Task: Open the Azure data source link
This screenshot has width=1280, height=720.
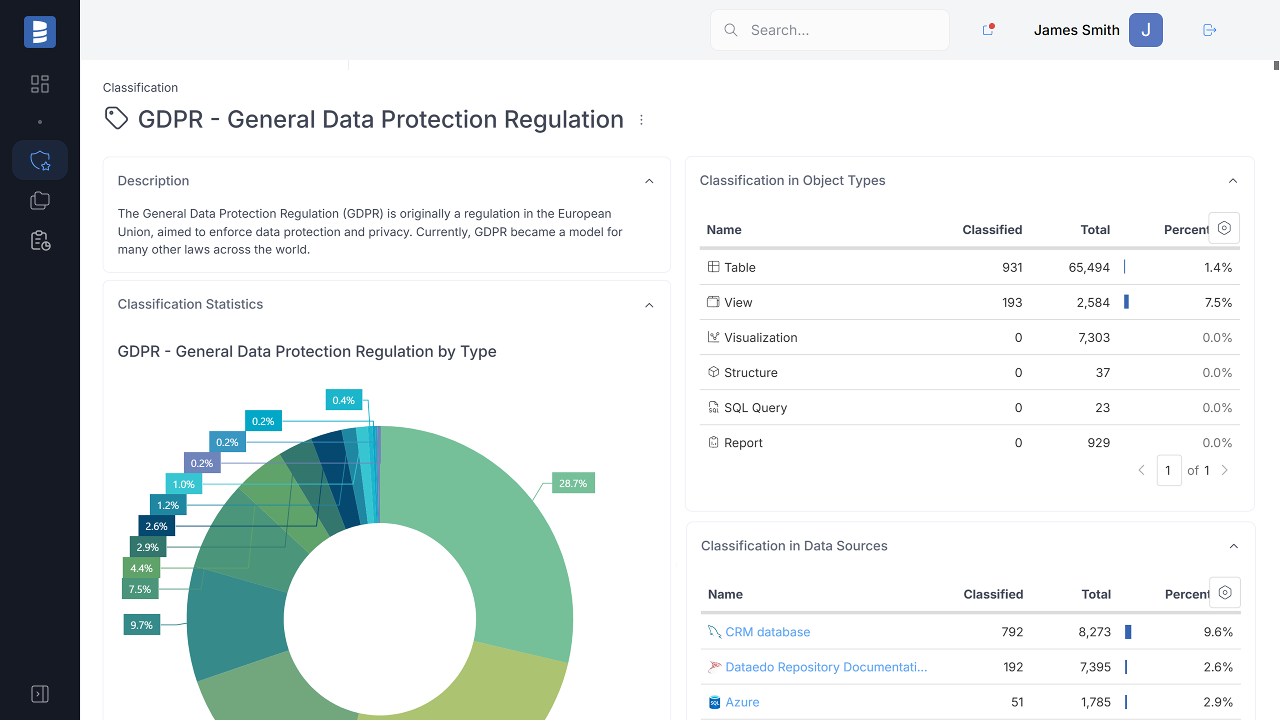Action: (741, 702)
